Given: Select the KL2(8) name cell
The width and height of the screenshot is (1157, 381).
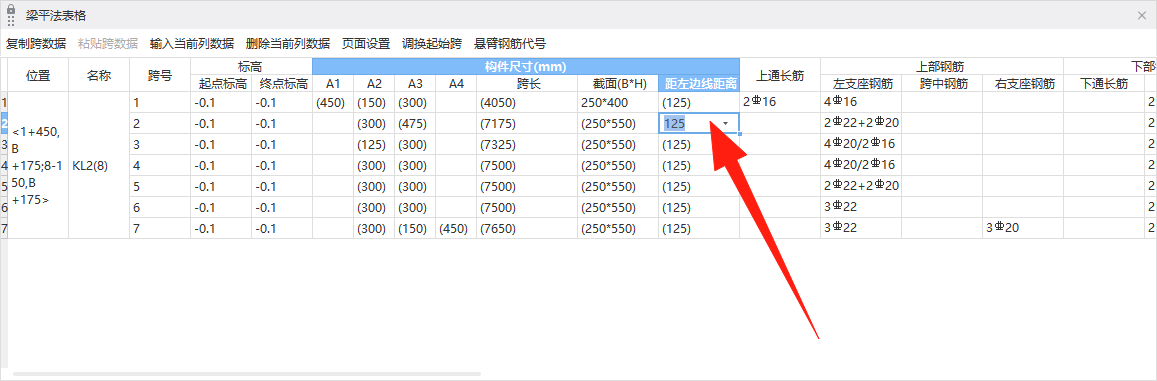Looking at the screenshot, I should [99, 166].
